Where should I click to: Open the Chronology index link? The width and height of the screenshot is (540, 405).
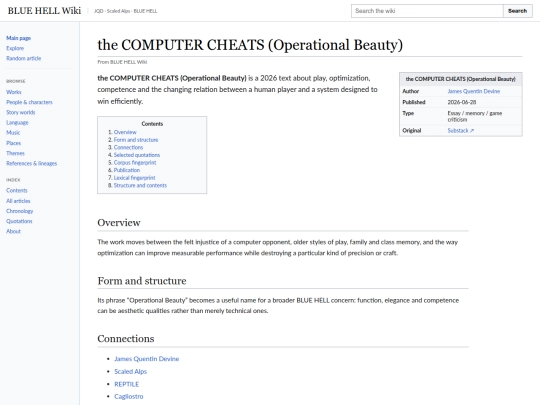point(20,211)
